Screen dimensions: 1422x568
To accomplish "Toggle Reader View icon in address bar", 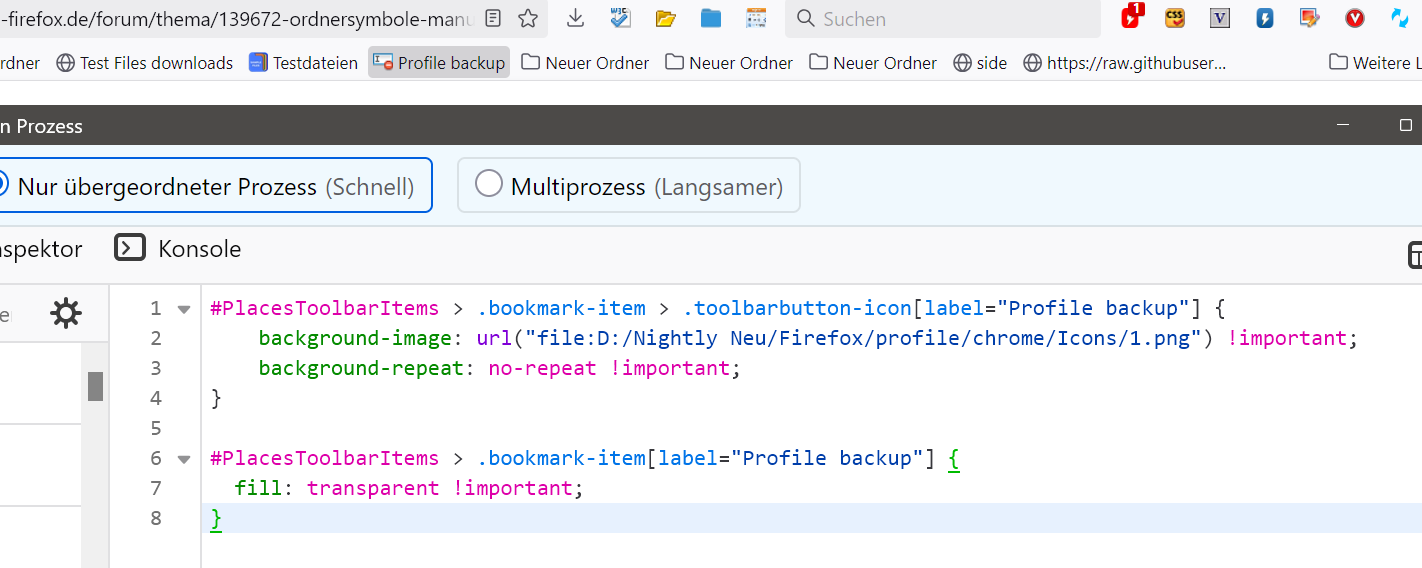I will pos(493,18).
